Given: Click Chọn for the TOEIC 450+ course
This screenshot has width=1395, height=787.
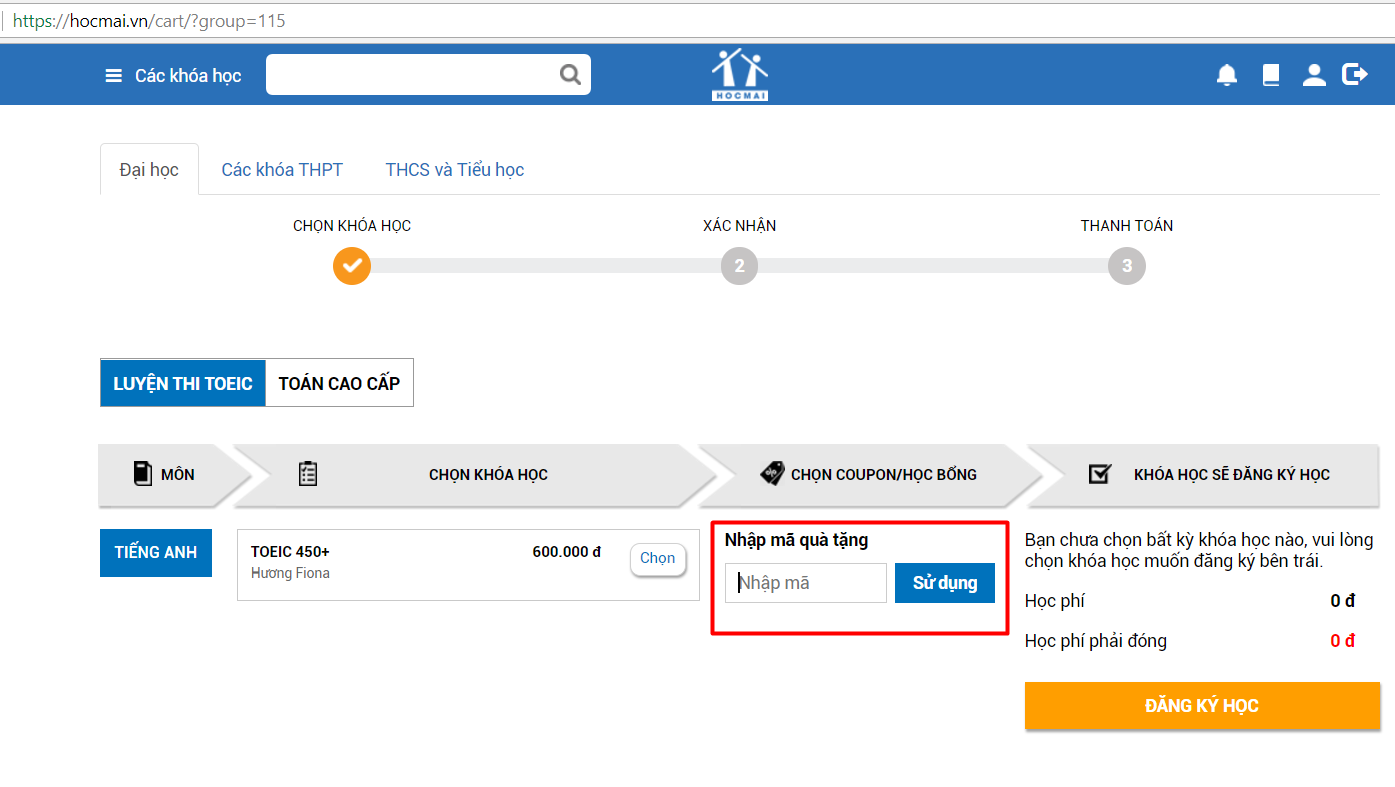Looking at the screenshot, I should [658, 559].
